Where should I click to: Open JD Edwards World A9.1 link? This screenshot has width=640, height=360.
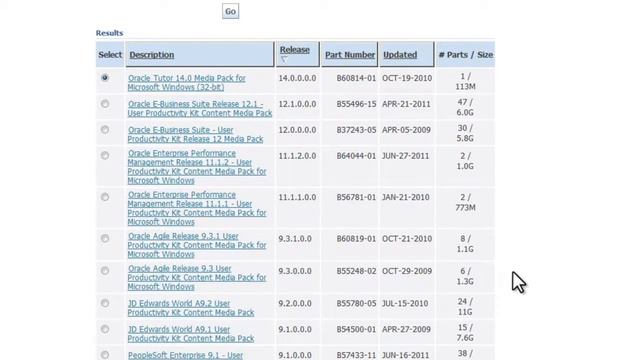click(191, 334)
